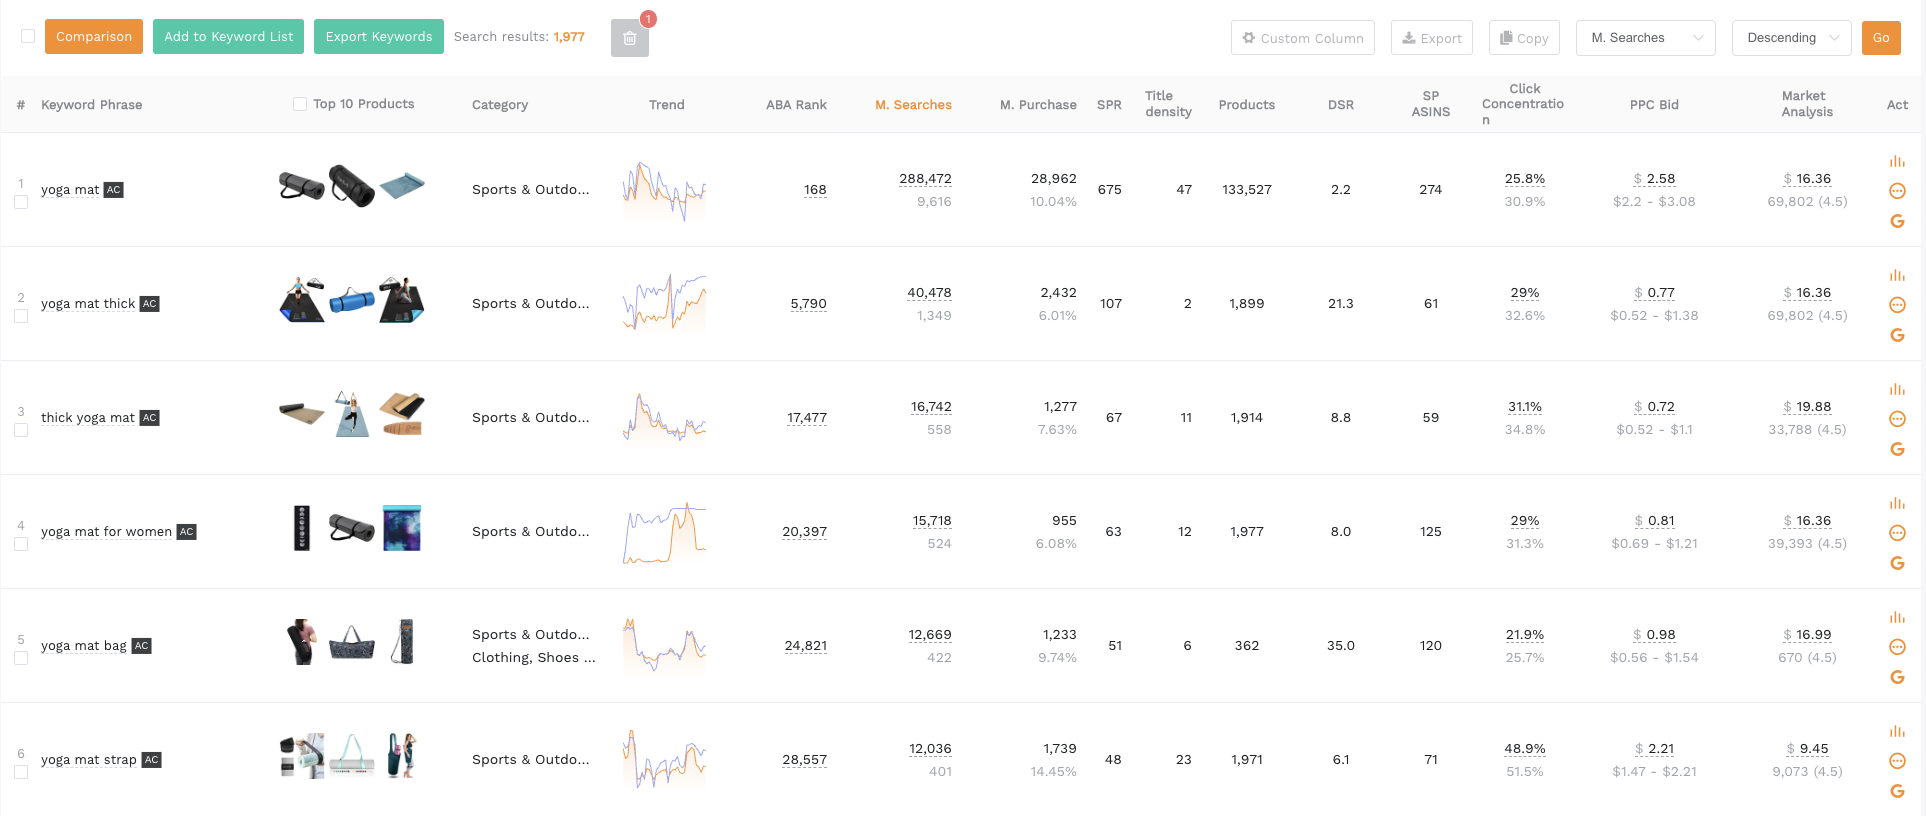1926x816 pixels.
Task: Open the M. Searches sort field dropdown
Action: (1645, 38)
